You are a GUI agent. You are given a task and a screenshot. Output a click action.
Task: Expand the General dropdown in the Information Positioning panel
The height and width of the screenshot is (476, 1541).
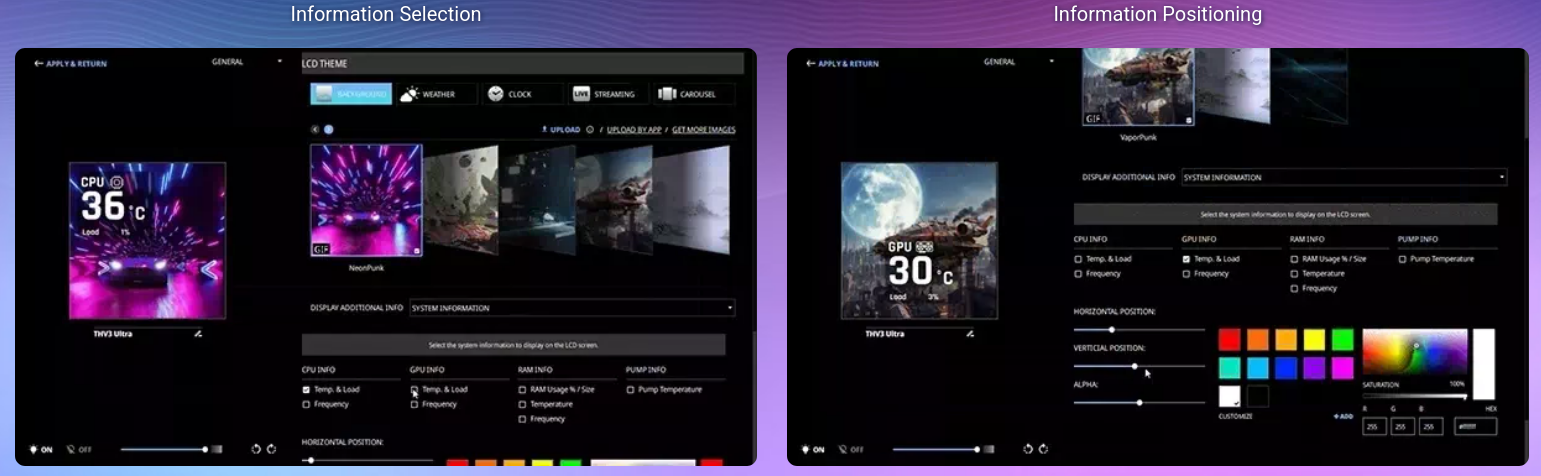(1018, 62)
